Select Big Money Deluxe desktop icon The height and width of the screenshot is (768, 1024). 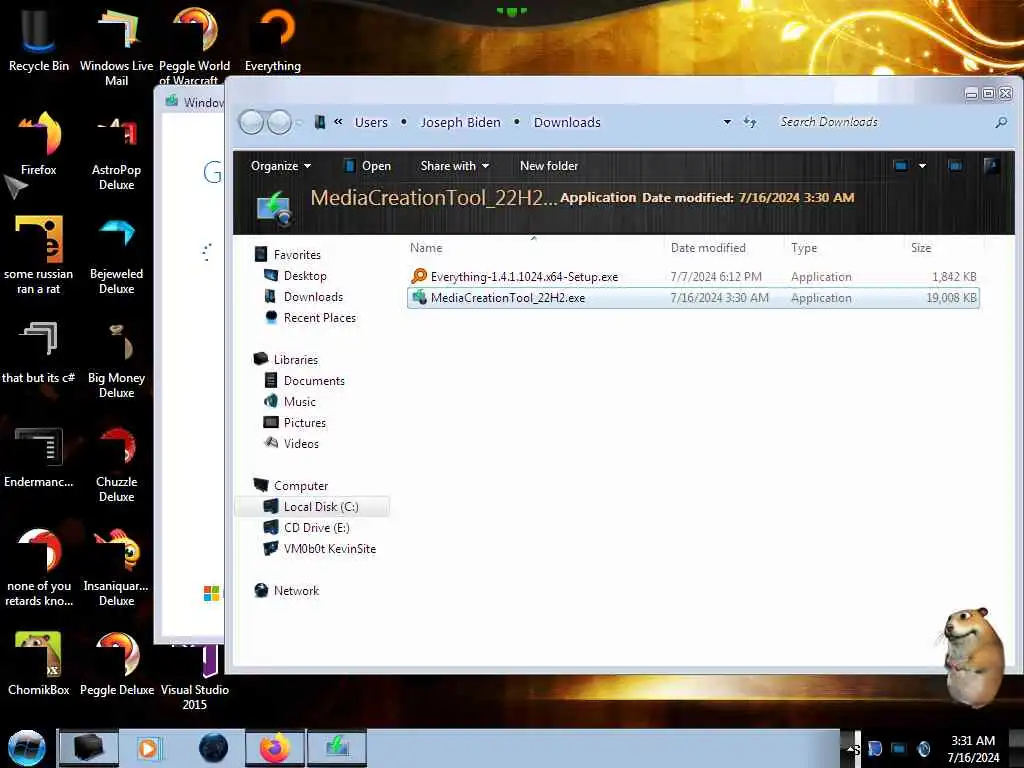coord(116,358)
